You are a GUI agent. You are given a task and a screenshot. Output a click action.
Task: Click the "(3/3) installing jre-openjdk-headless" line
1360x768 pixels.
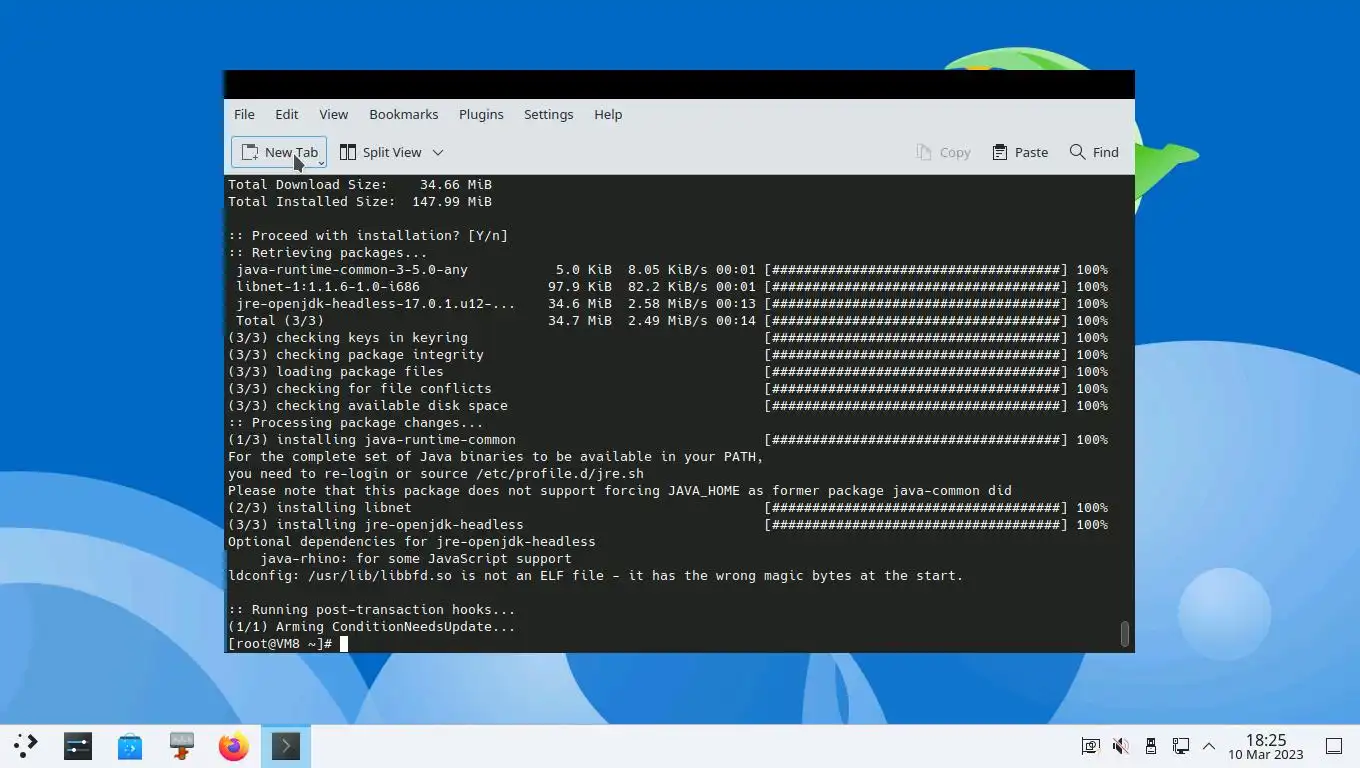[668, 525]
